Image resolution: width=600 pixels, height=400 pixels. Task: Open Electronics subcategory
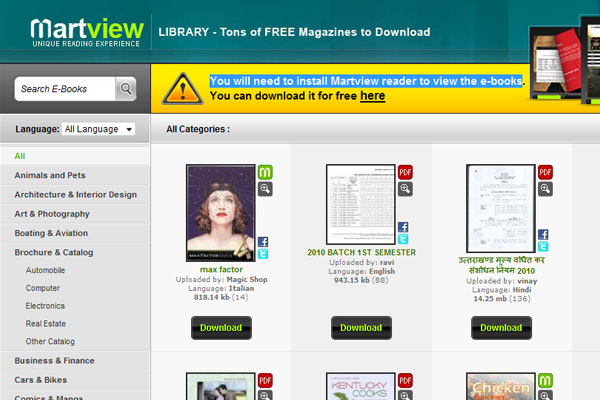(x=45, y=306)
